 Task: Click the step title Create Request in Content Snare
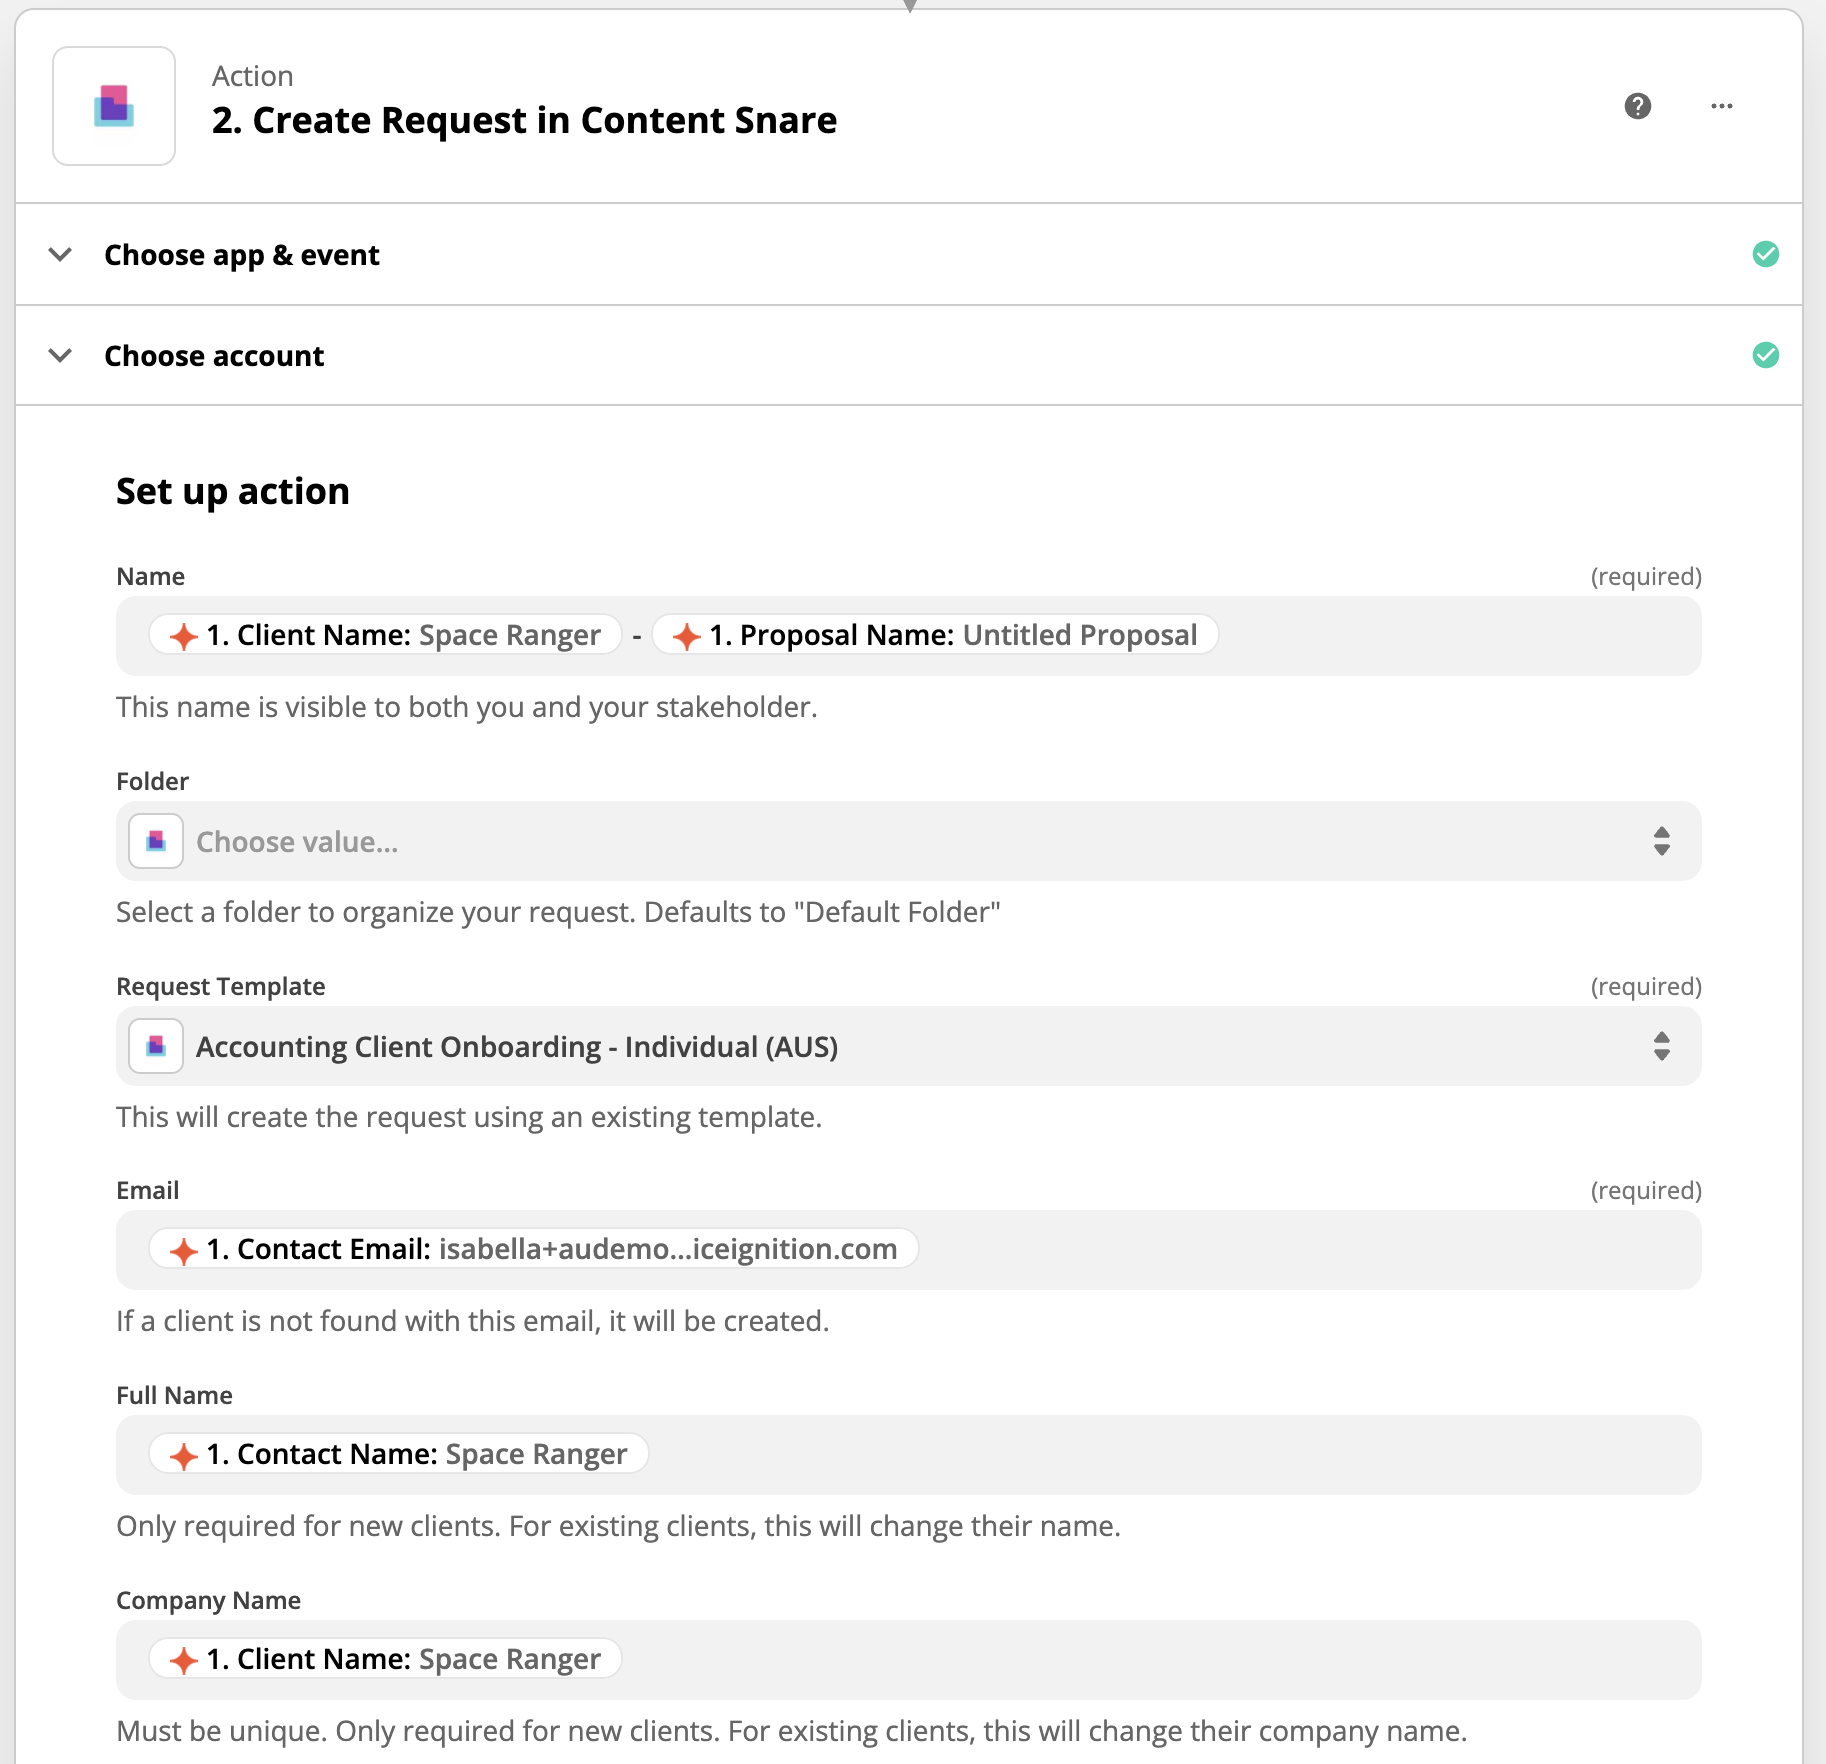pos(524,120)
